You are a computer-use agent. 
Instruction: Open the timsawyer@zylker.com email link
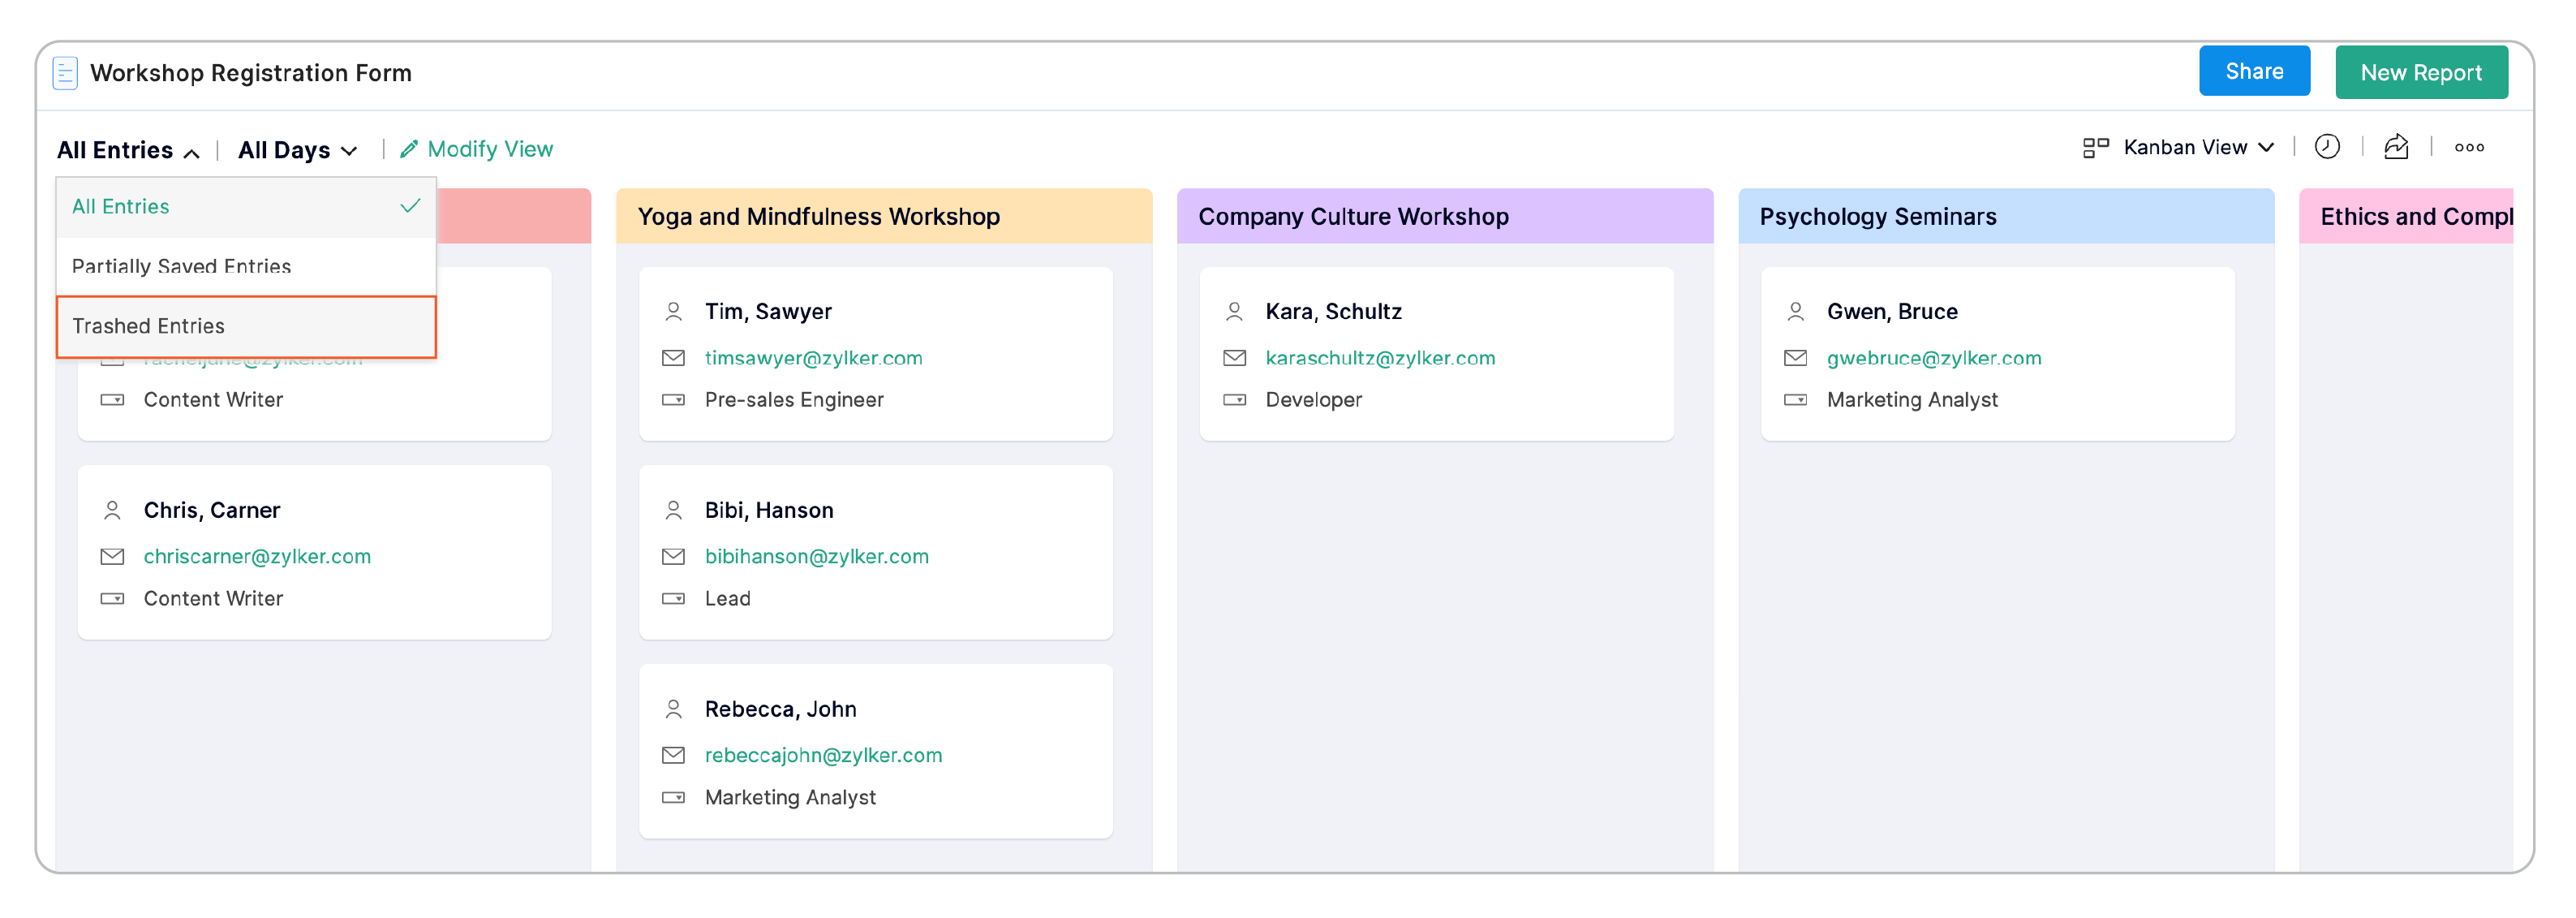click(813, 358)
